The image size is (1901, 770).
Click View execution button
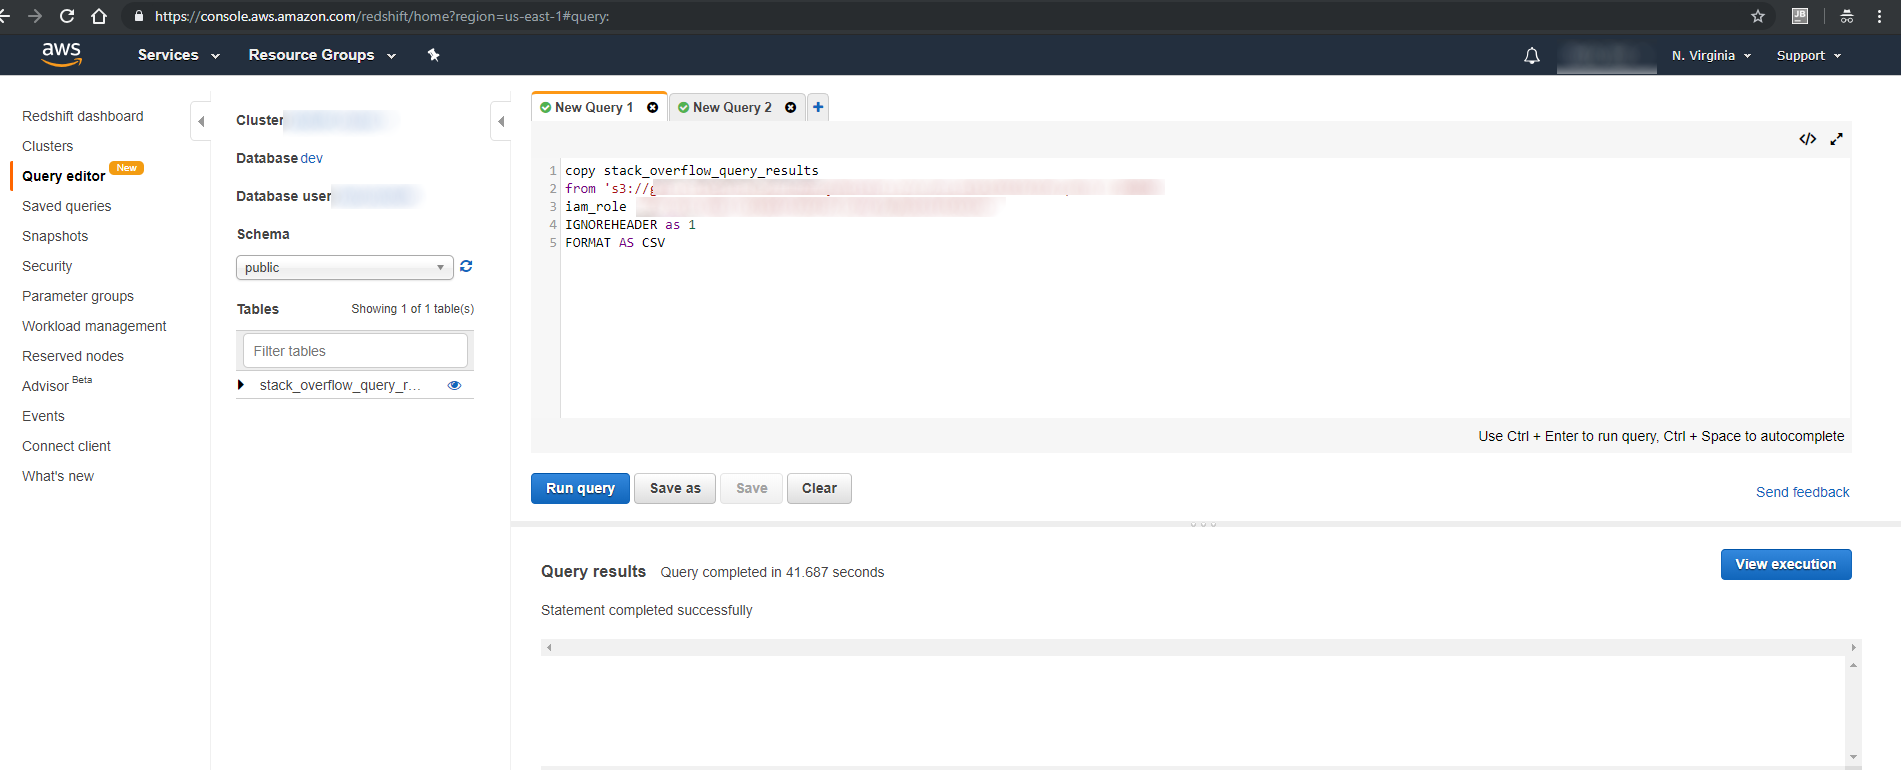point(1786,564)
